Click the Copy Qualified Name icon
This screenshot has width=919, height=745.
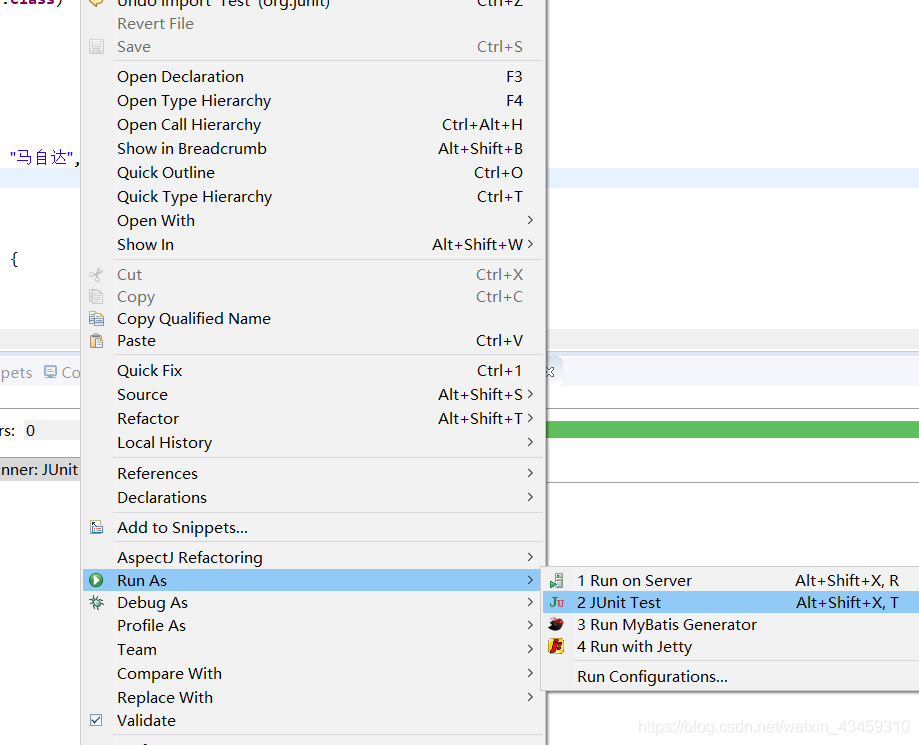pyautogui.click(x=96, y=319)
